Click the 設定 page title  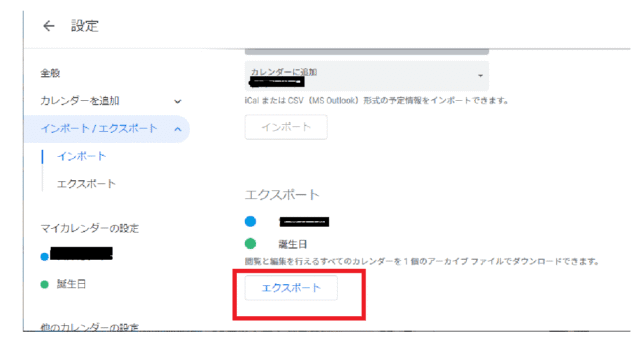(x=84, y=26)
